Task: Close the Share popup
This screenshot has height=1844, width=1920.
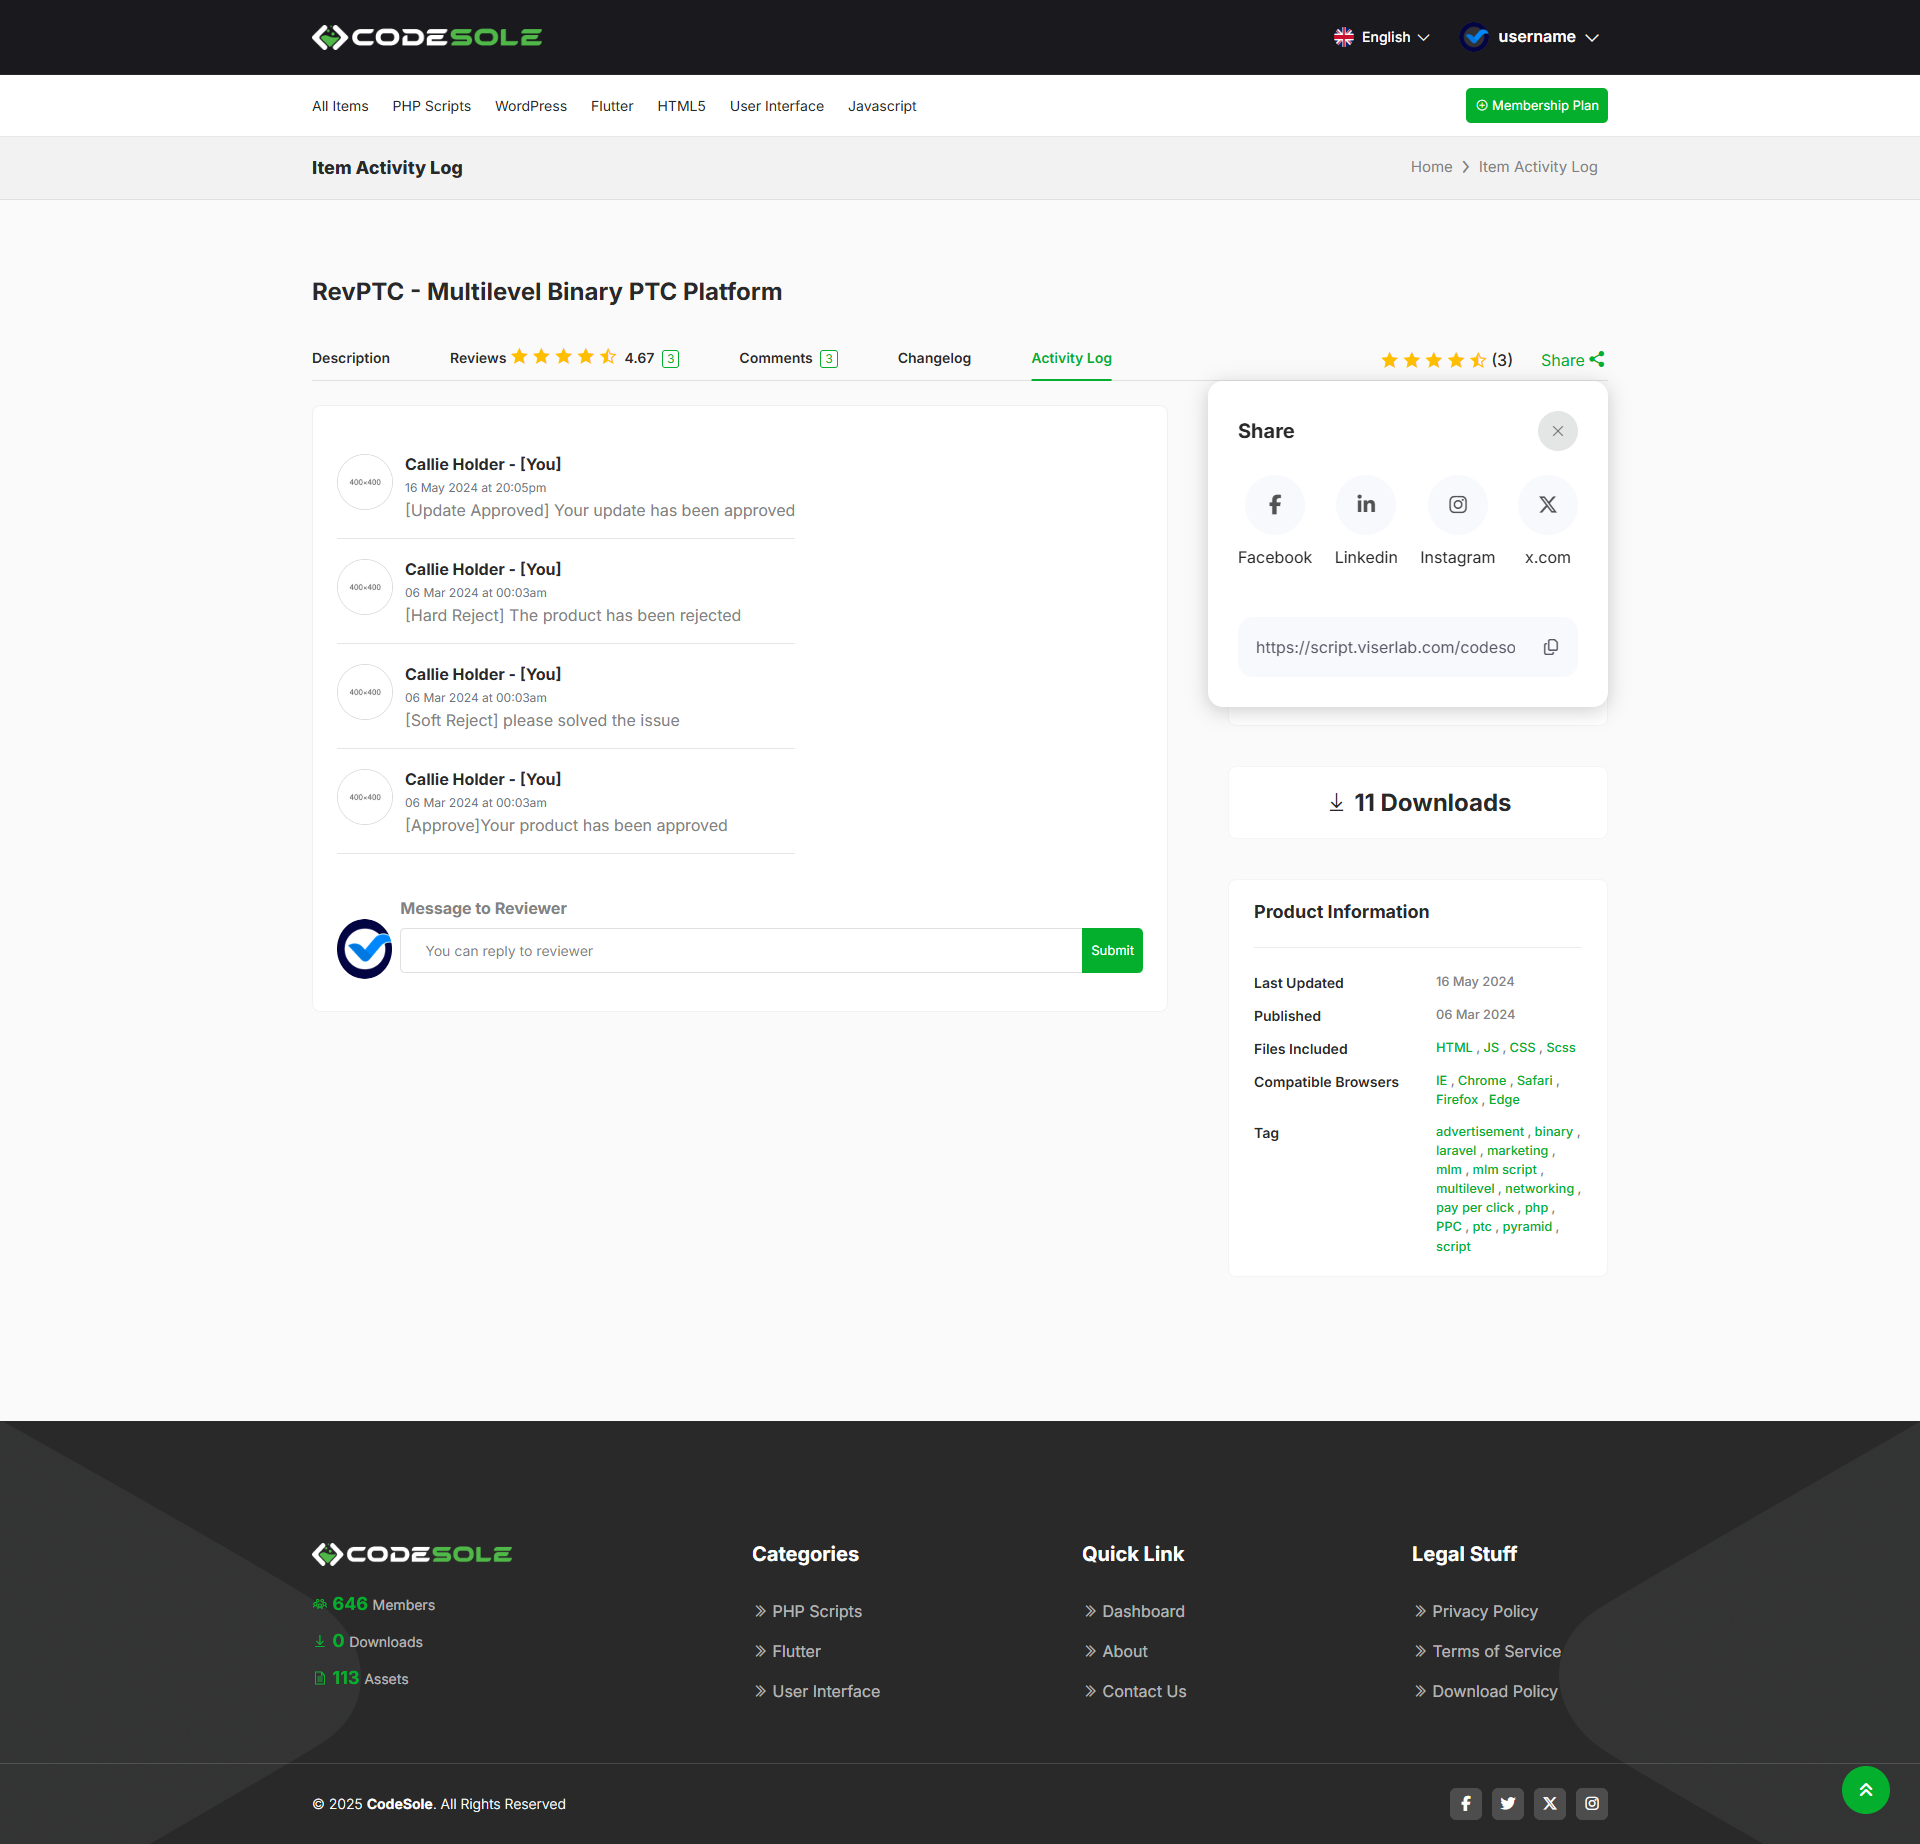Action: (1557, 431)
